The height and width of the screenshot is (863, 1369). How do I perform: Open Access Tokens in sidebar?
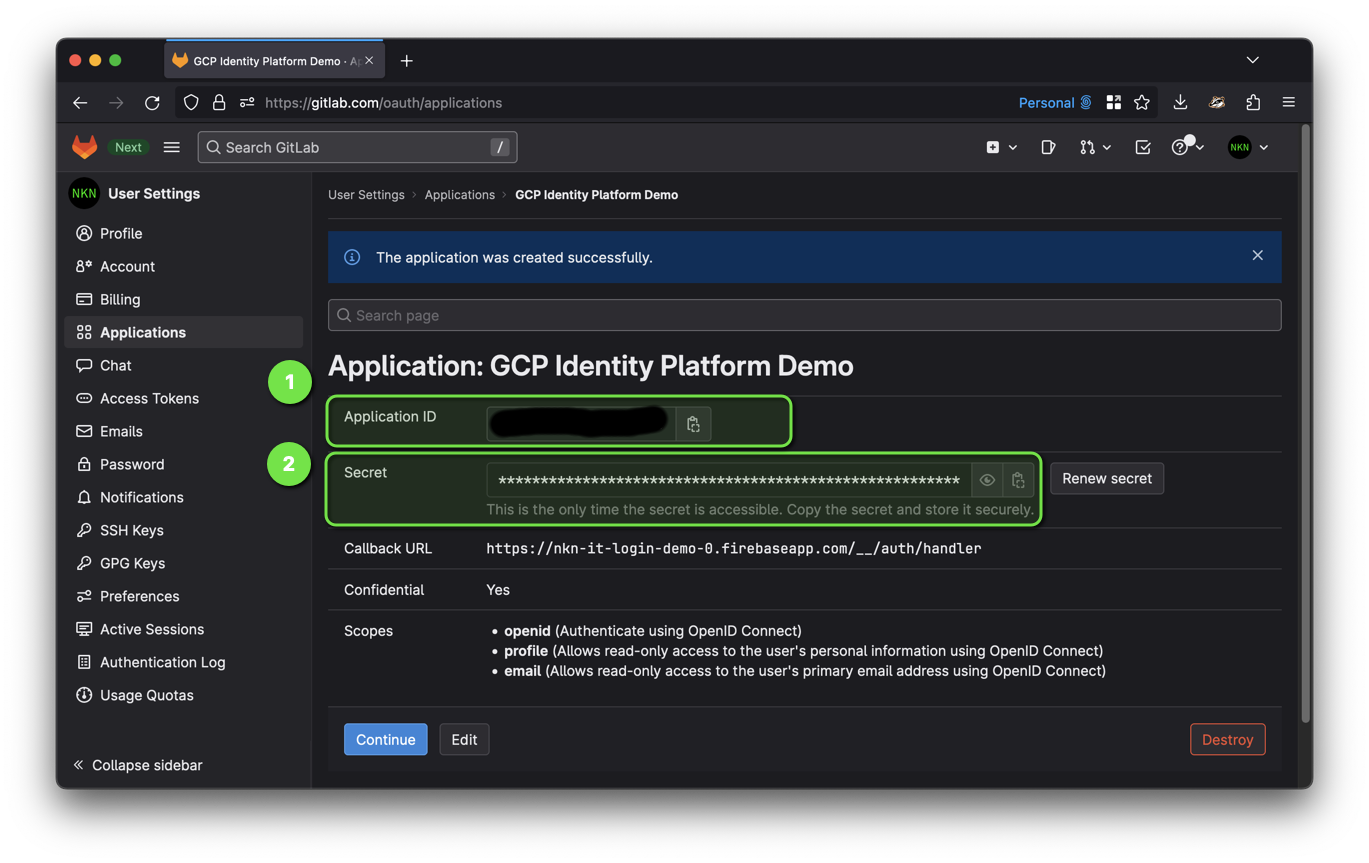pyautogui.click(x=183, y=398)
